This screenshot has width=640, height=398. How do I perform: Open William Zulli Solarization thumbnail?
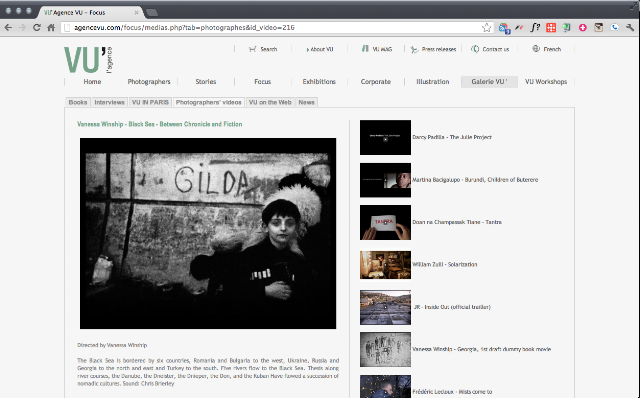pos(385,265)
